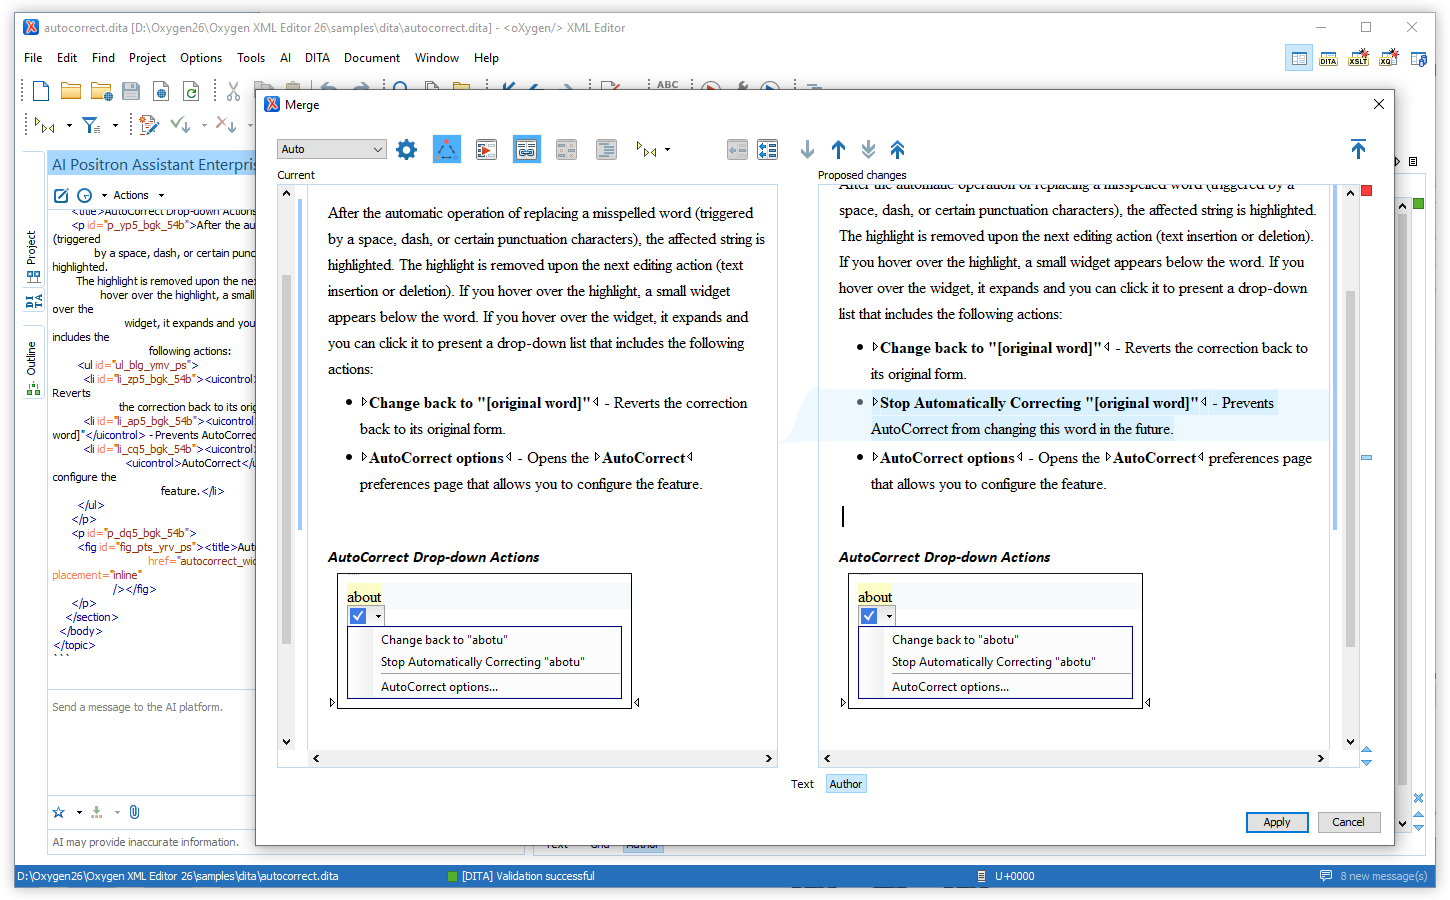The image size is (1450, 900).
Task: Switch to XQuery Debugger perspective
Action: [1389, 59]
